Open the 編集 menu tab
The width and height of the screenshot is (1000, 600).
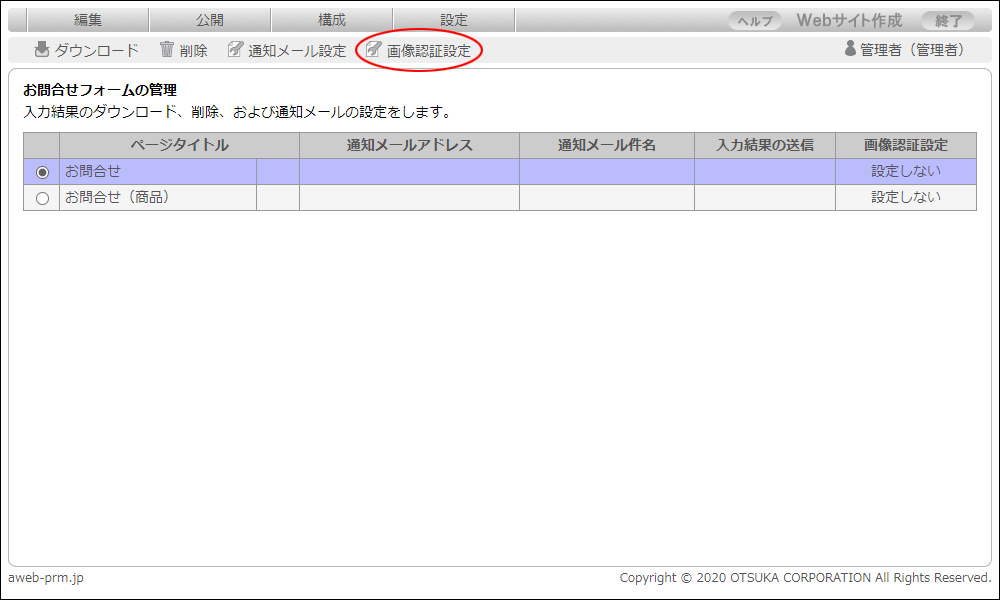pyautogui.click(x=88, y=20)
